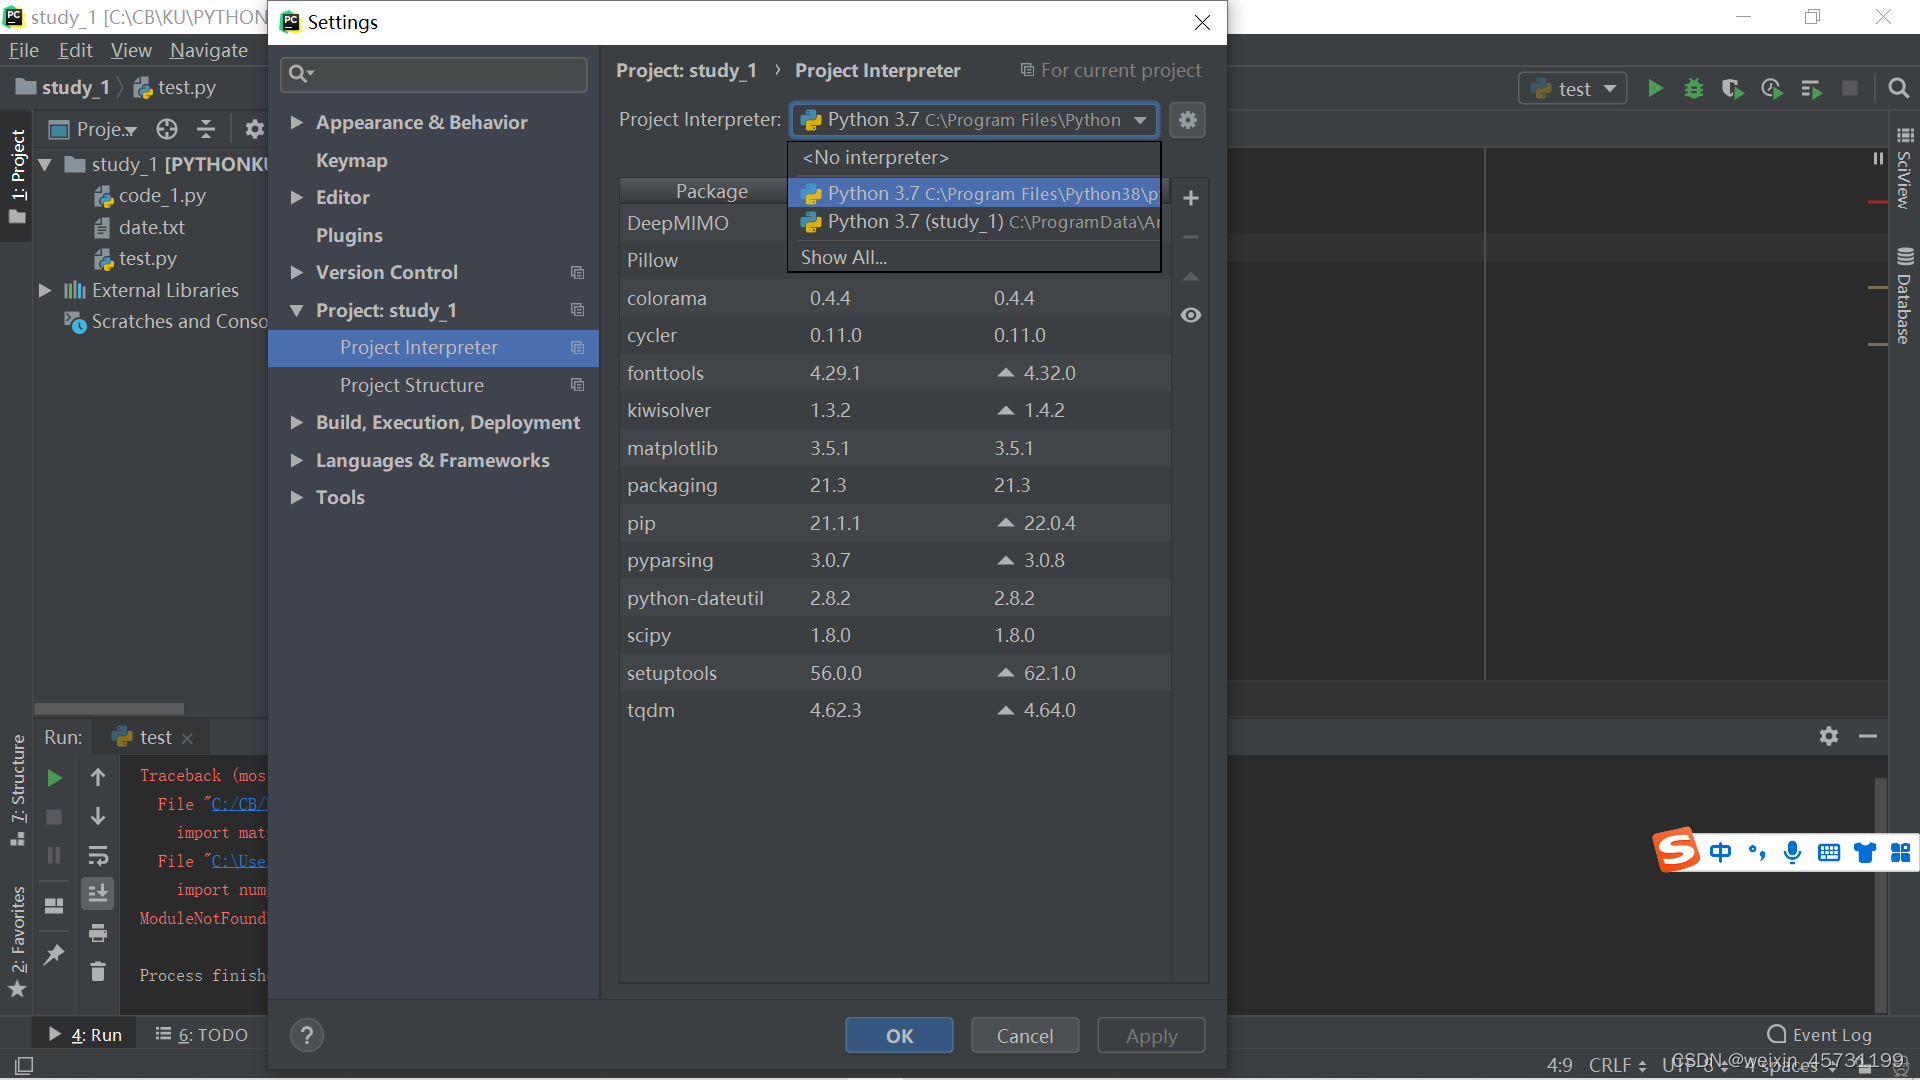
Task: Expand External Libraries tree node
Action: pos(45,290)
